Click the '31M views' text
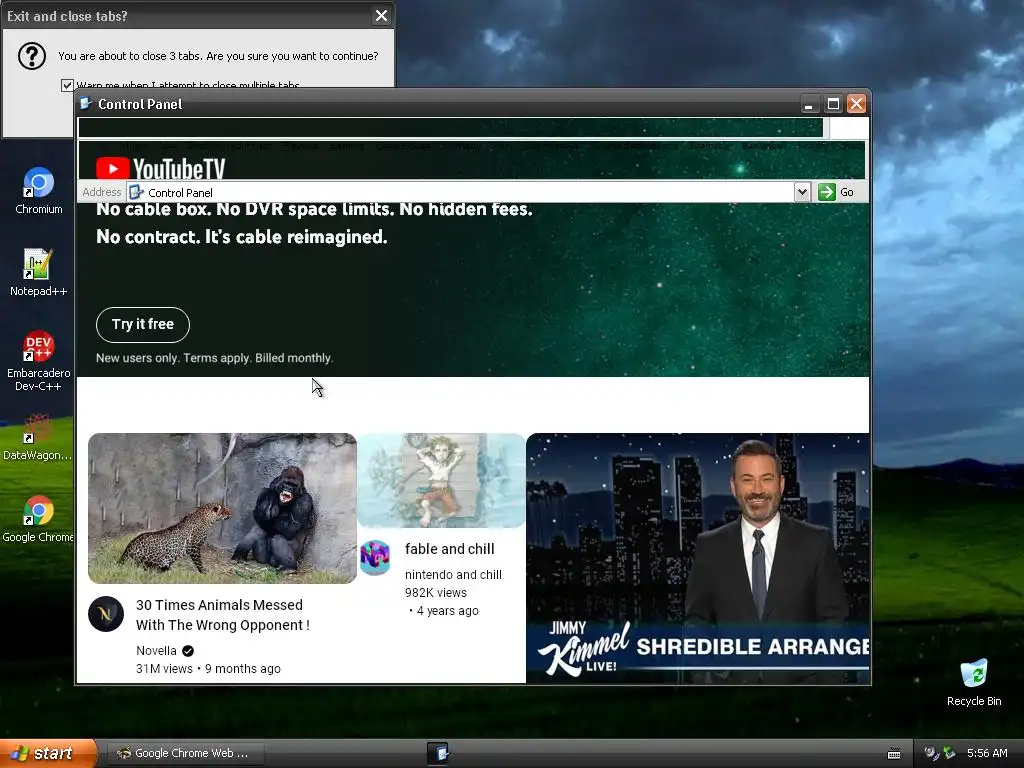 [x=164, y=669]
